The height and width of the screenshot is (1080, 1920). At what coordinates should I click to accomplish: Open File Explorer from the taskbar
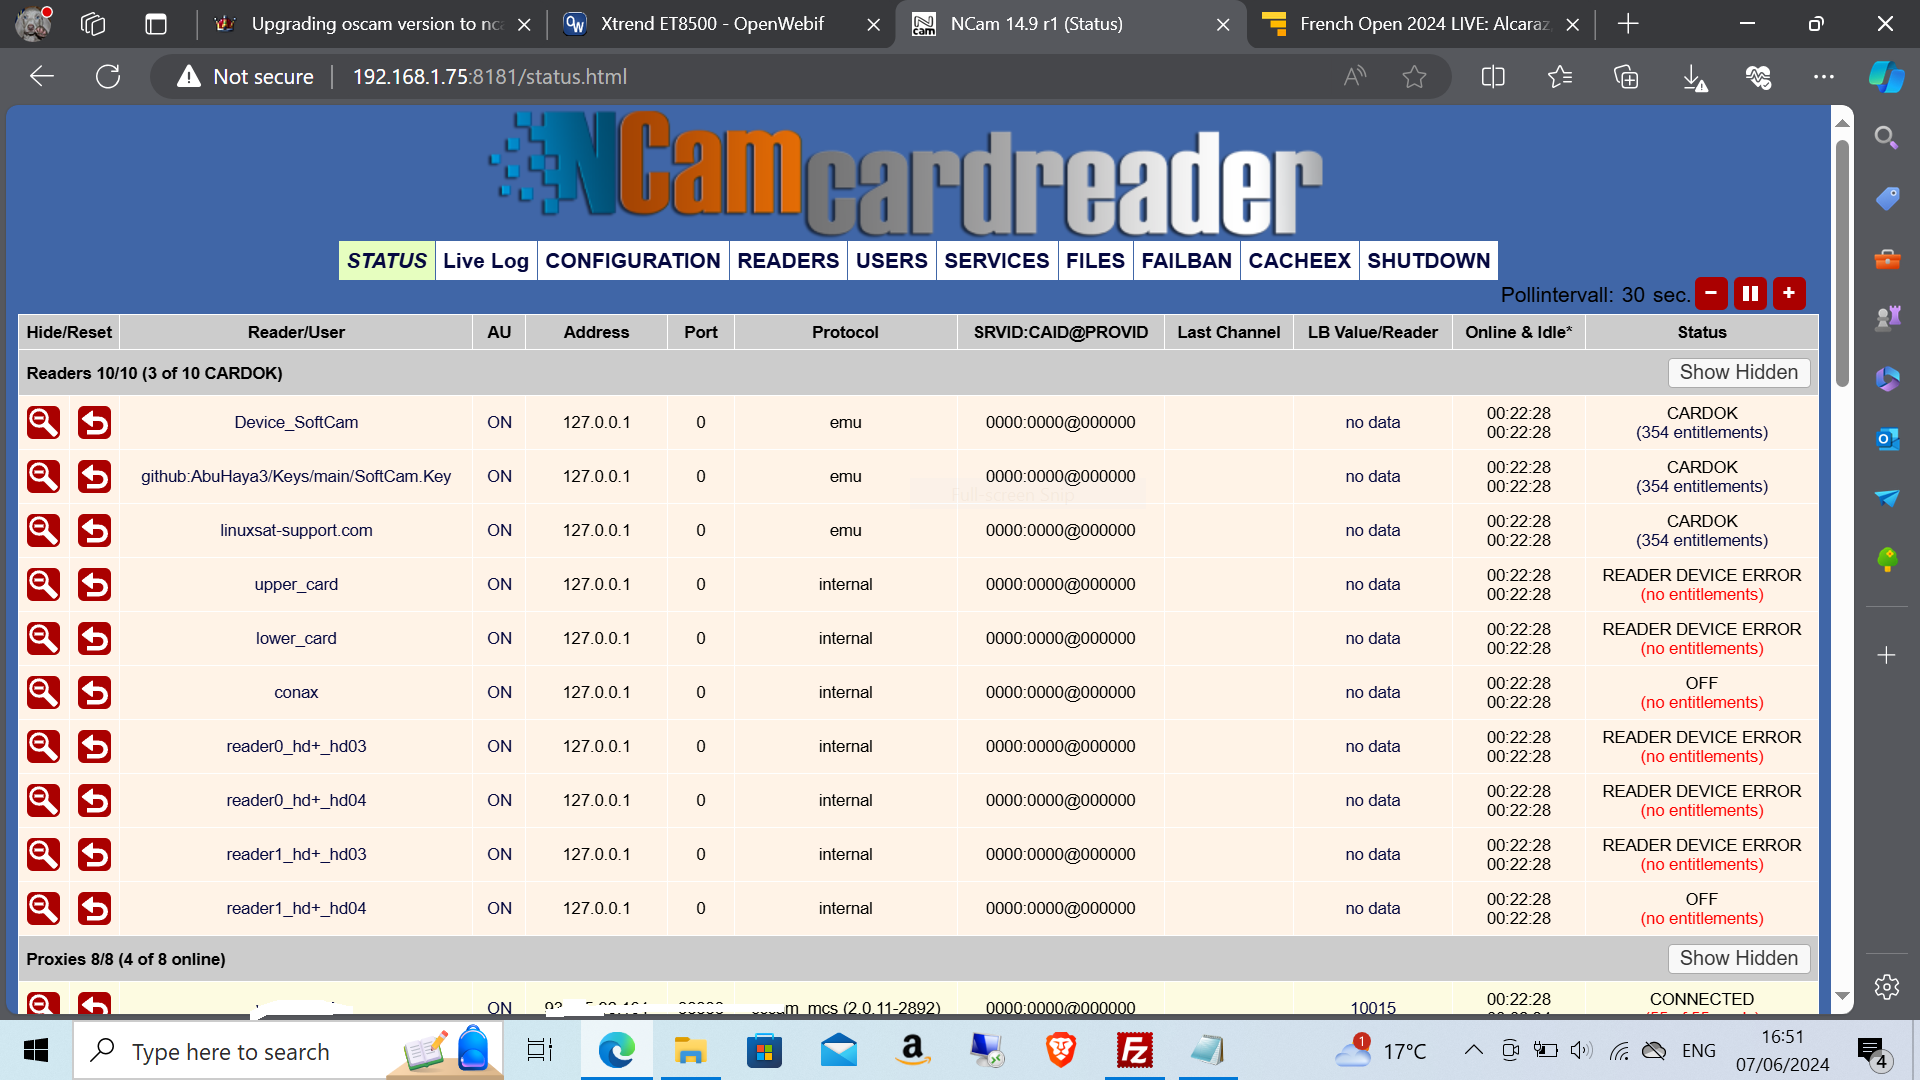(690, 1051)
